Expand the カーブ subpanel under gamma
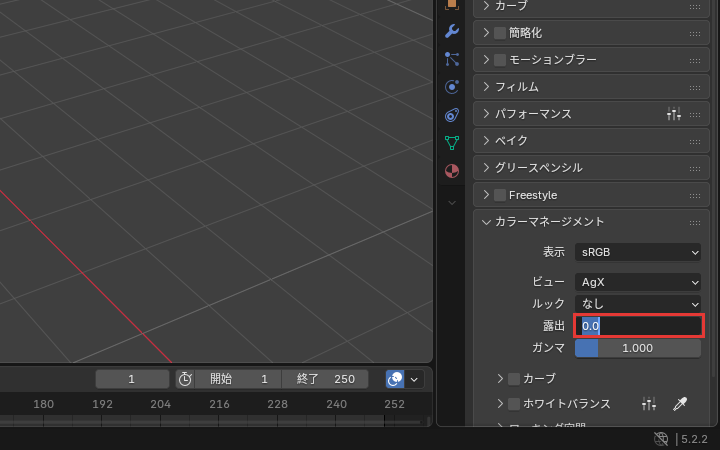The height and width of the screenshot is (450, 720). tap(501, 378)
